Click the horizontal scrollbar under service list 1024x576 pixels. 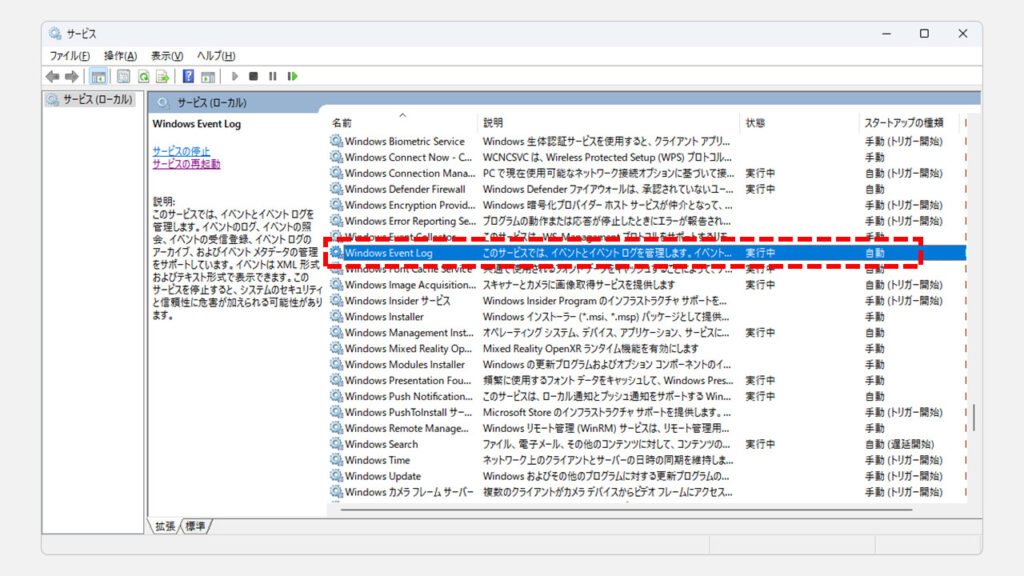[626, 509]
